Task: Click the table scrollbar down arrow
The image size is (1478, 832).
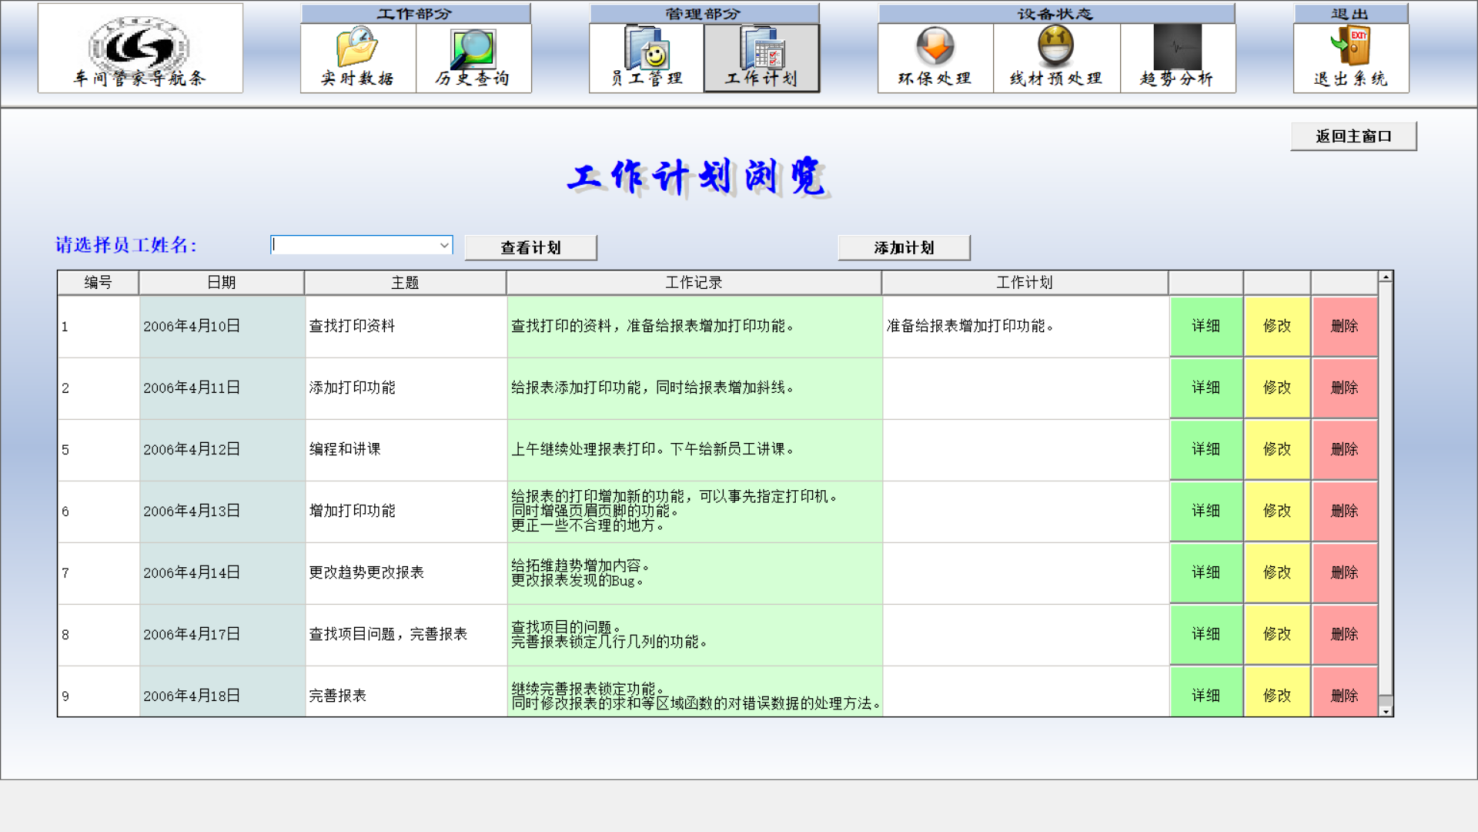Action: tap(1386, 711)
